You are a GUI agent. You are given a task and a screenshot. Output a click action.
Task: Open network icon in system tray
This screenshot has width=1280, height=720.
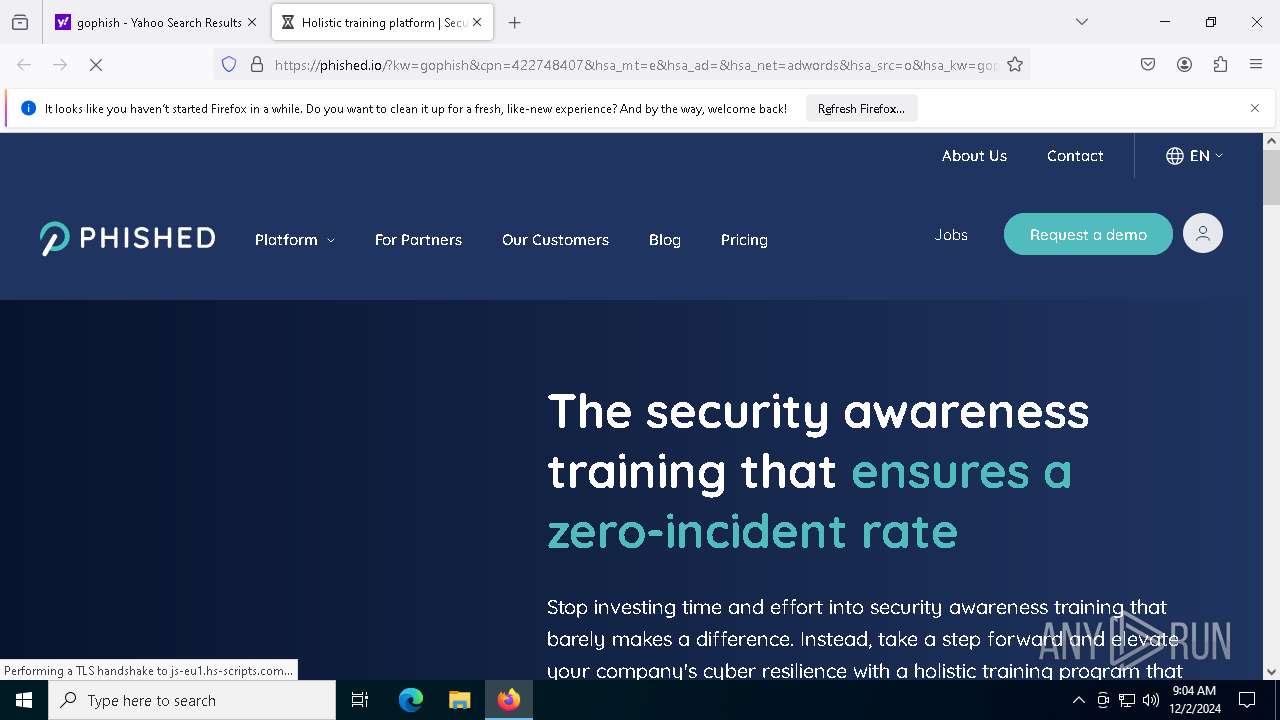[1127, 700]
